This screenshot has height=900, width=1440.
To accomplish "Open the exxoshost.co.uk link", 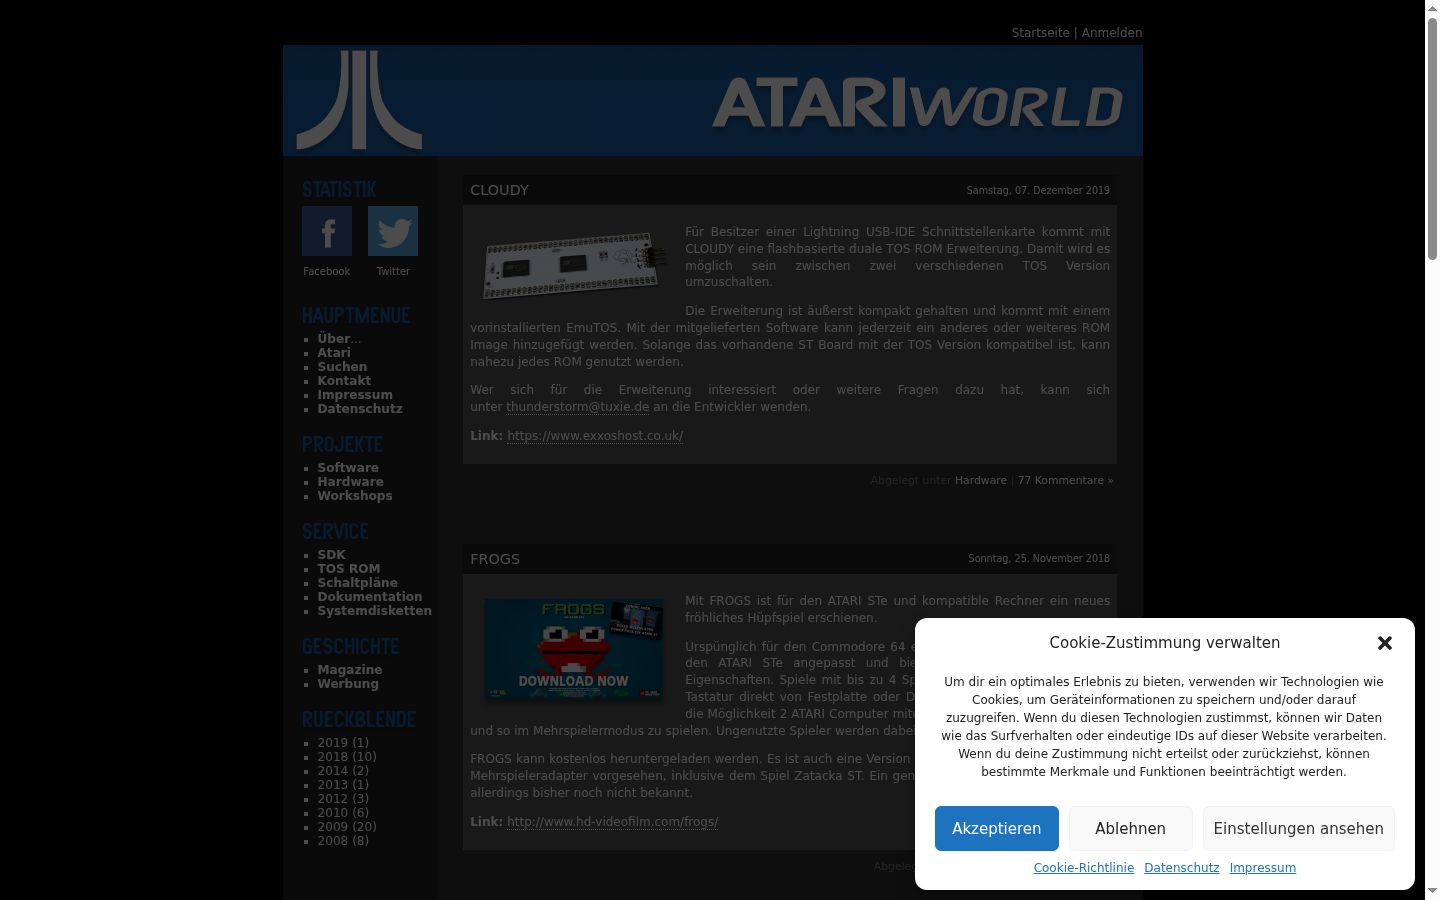I will [x=595, y=436].
